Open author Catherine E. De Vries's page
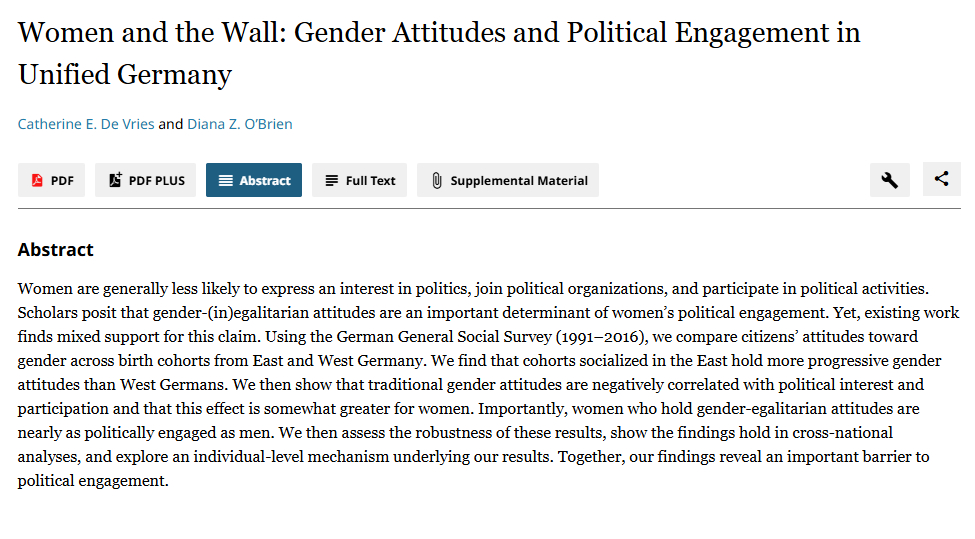975x539 pixels. tap(86, 124)
